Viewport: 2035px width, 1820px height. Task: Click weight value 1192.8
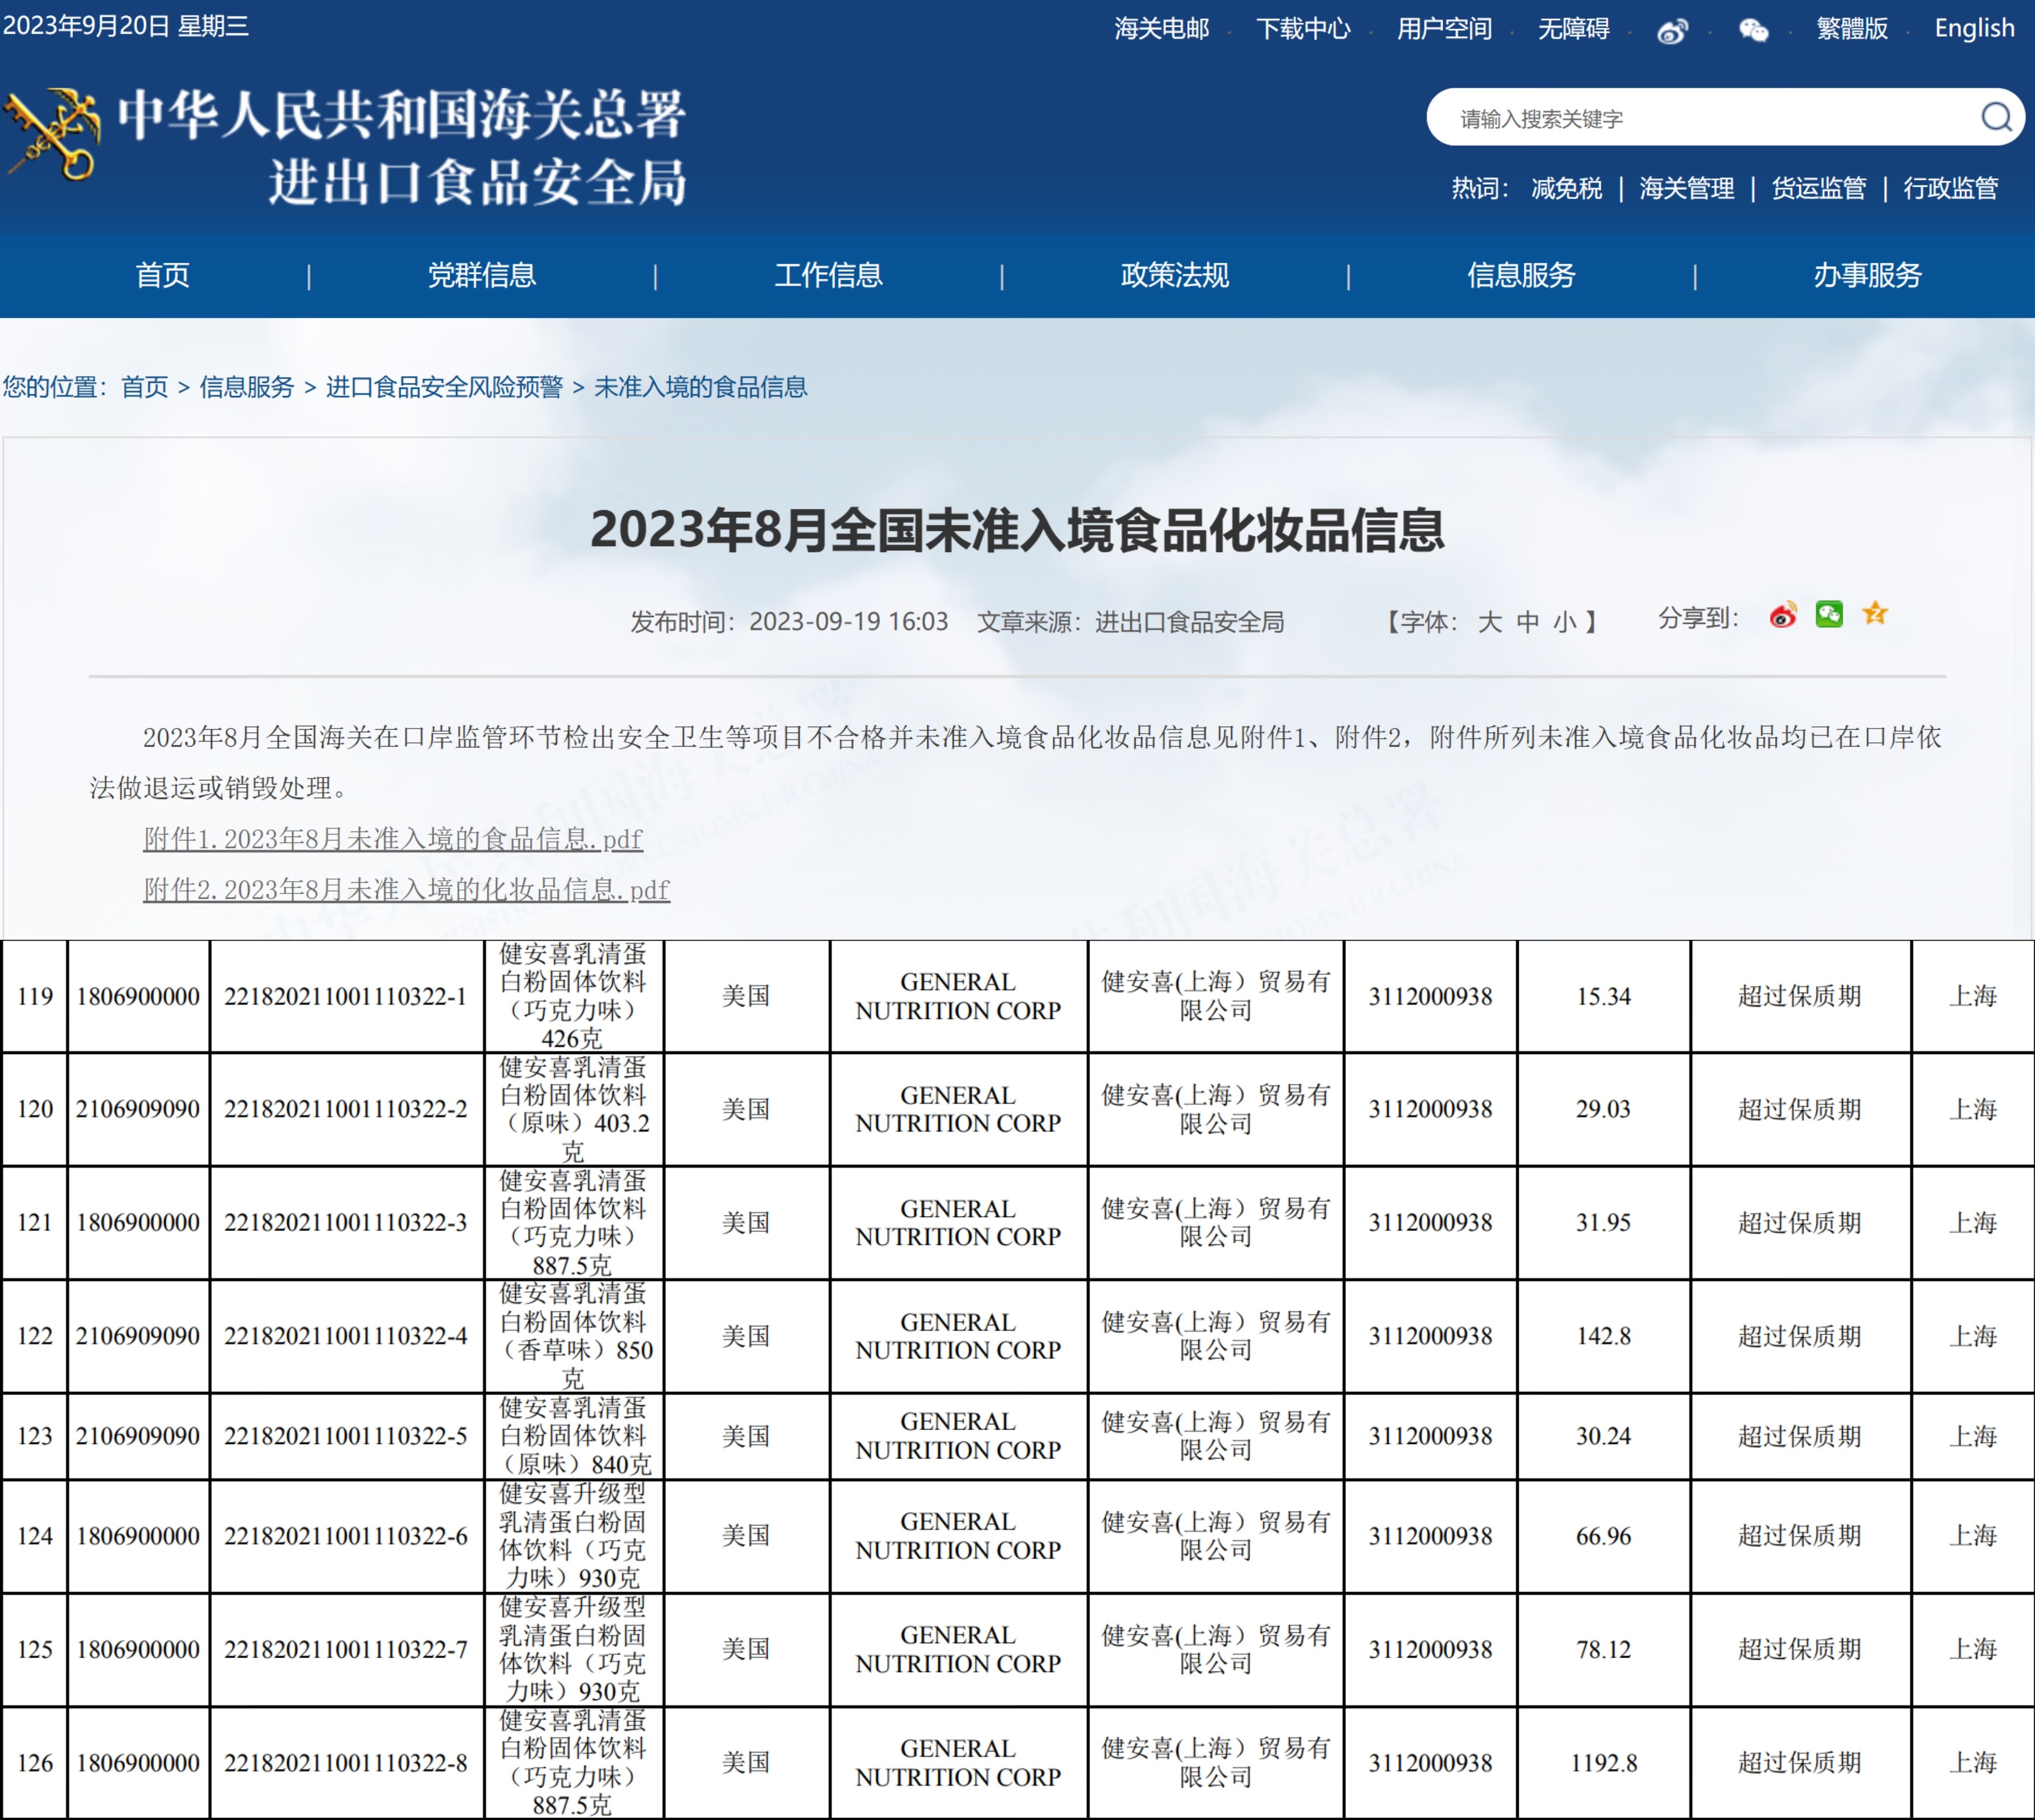coord(1603,1763)
